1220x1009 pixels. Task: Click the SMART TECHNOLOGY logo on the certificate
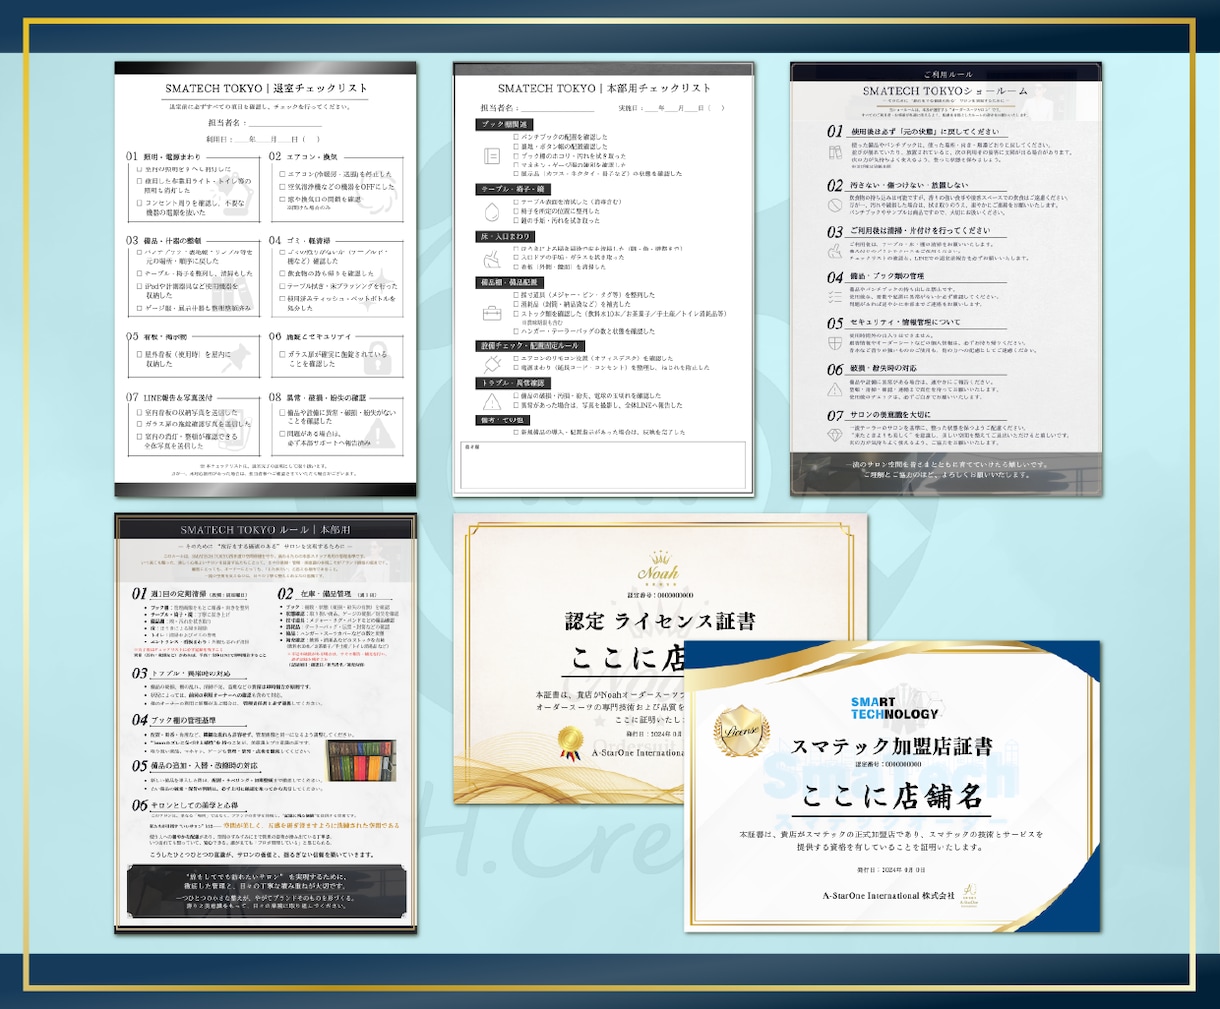895,708
